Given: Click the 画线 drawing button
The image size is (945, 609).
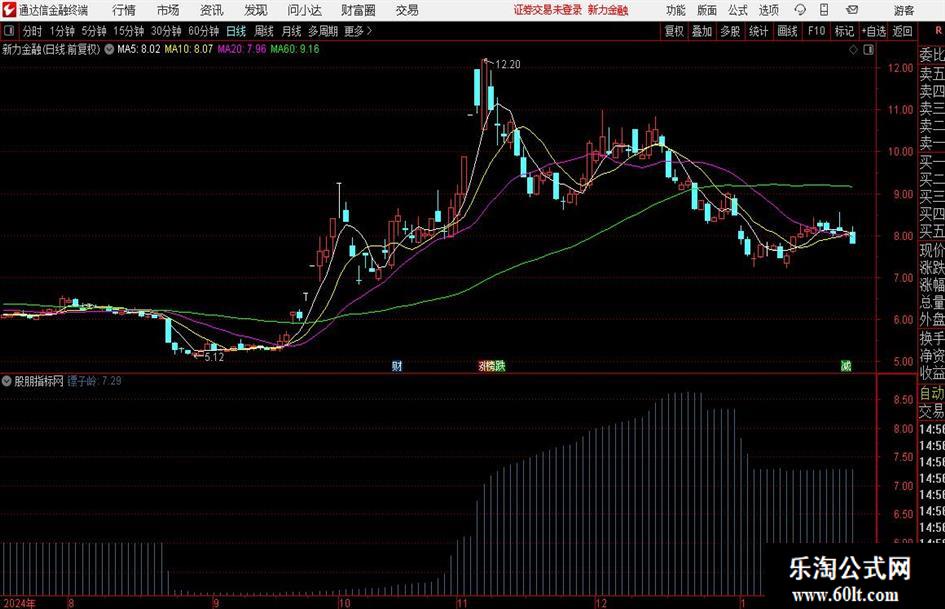Looking at the screenshot, I should click(787, 31).
